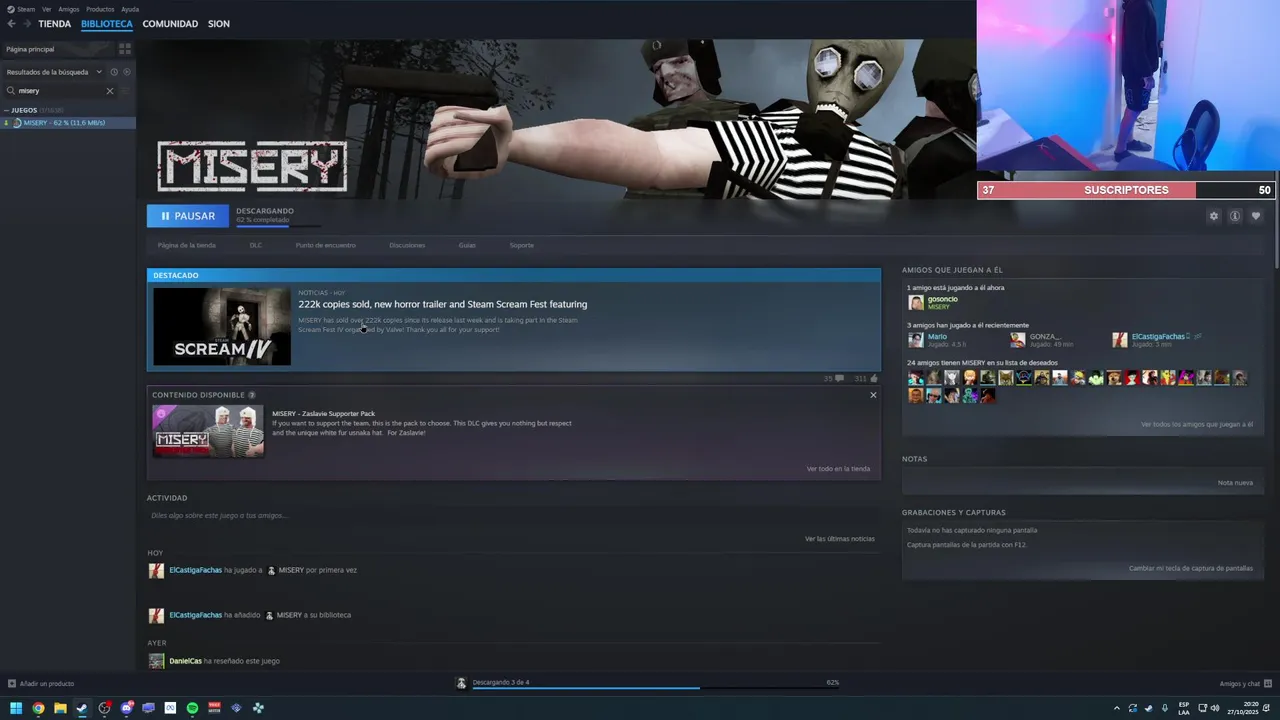The width and height of the screenshot is (1280, 720).
Task: Open Zaslavie Supporter Pack DLC thumbnail
Action: click(208, 431)
